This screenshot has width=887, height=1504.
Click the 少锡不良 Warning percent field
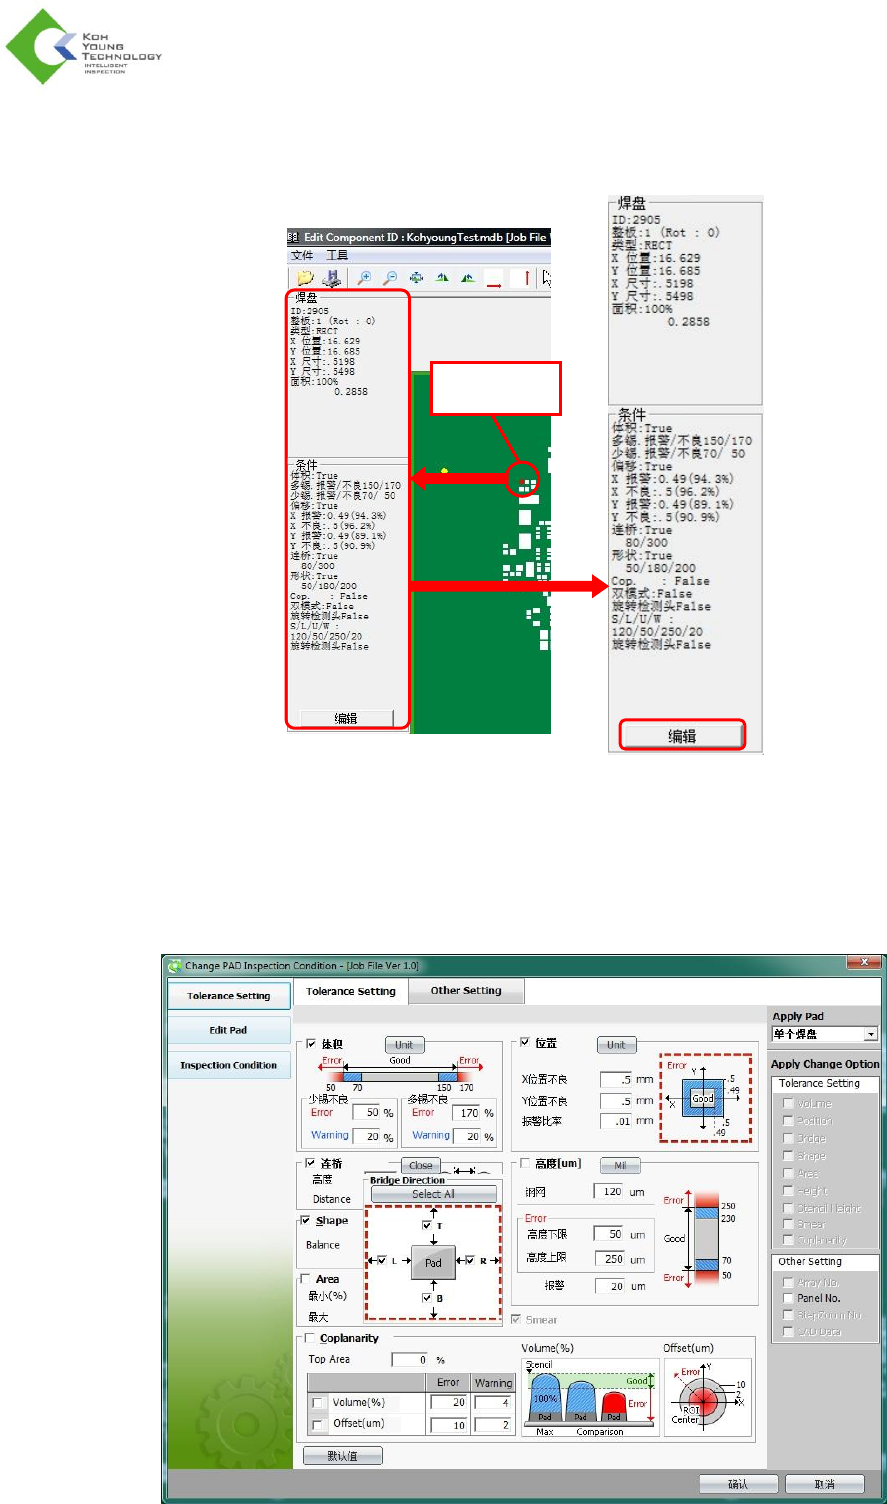[x=368, y=1136]
